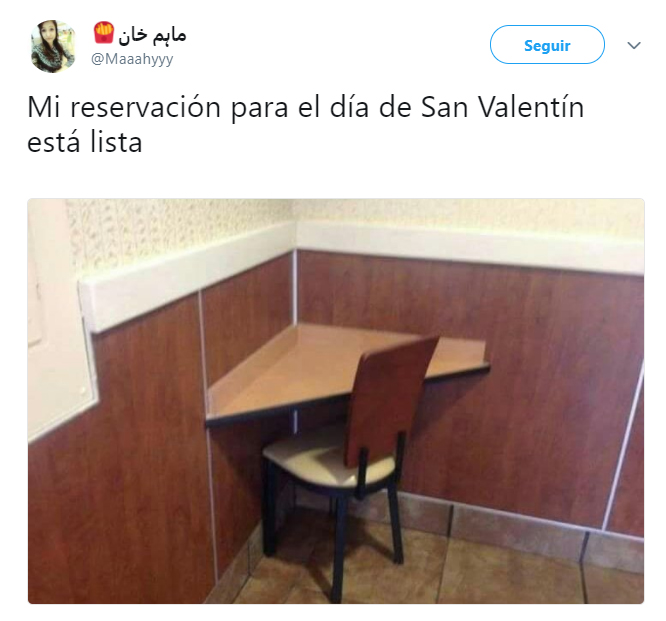This screenshot has width=666, height=621.
Task: Click the word "Mi" starting the tweet
Action: [x=44, y=107]
